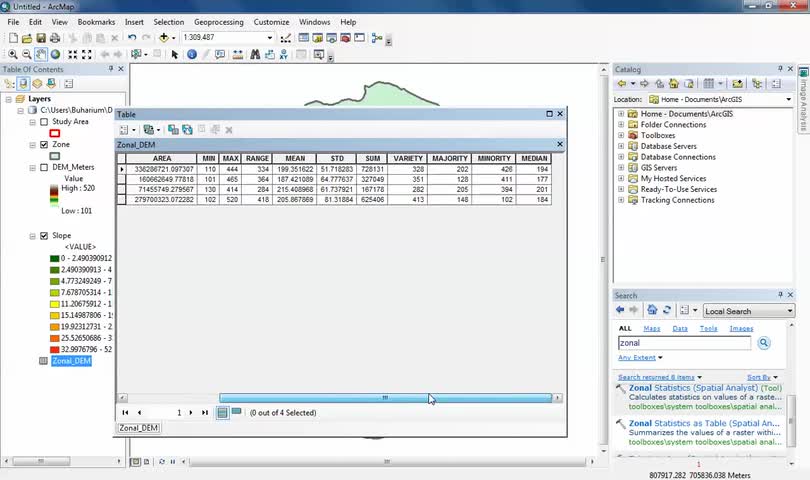
Task: Select the Zoom Out tool
Action: point(27,54)
